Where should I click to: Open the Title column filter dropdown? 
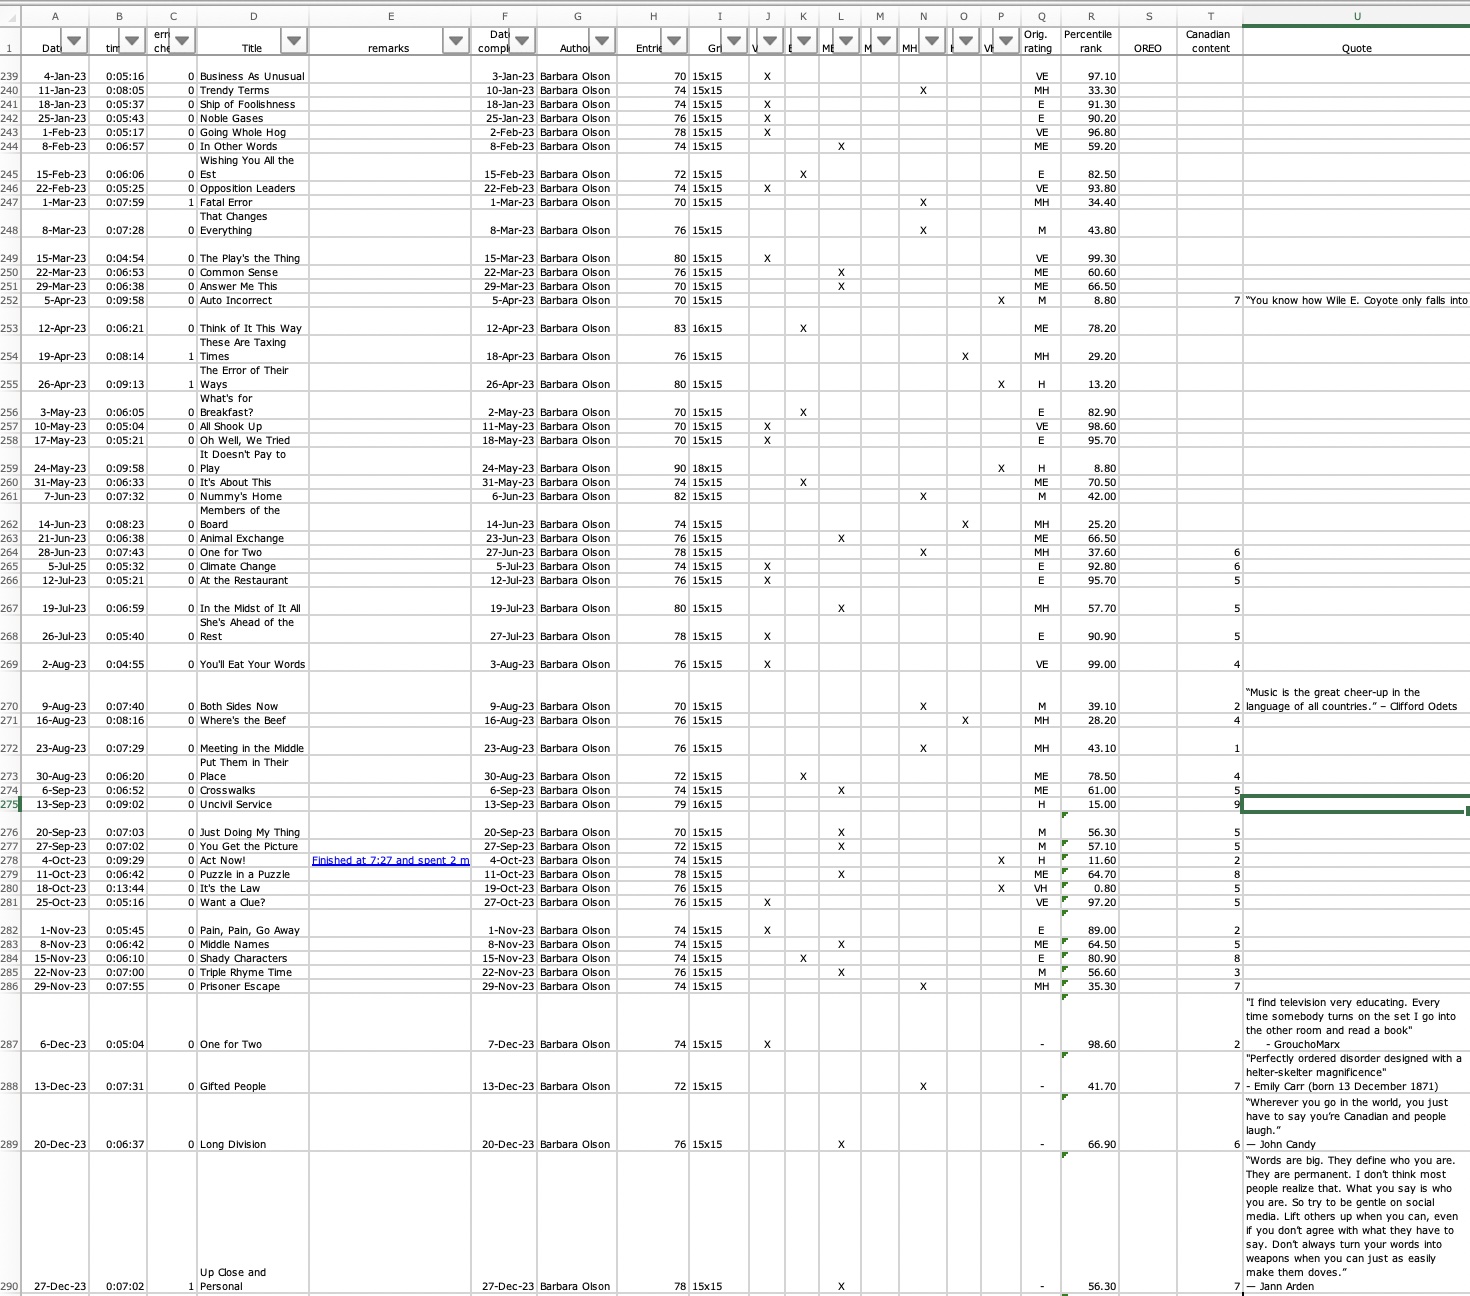tap(294, 41)
